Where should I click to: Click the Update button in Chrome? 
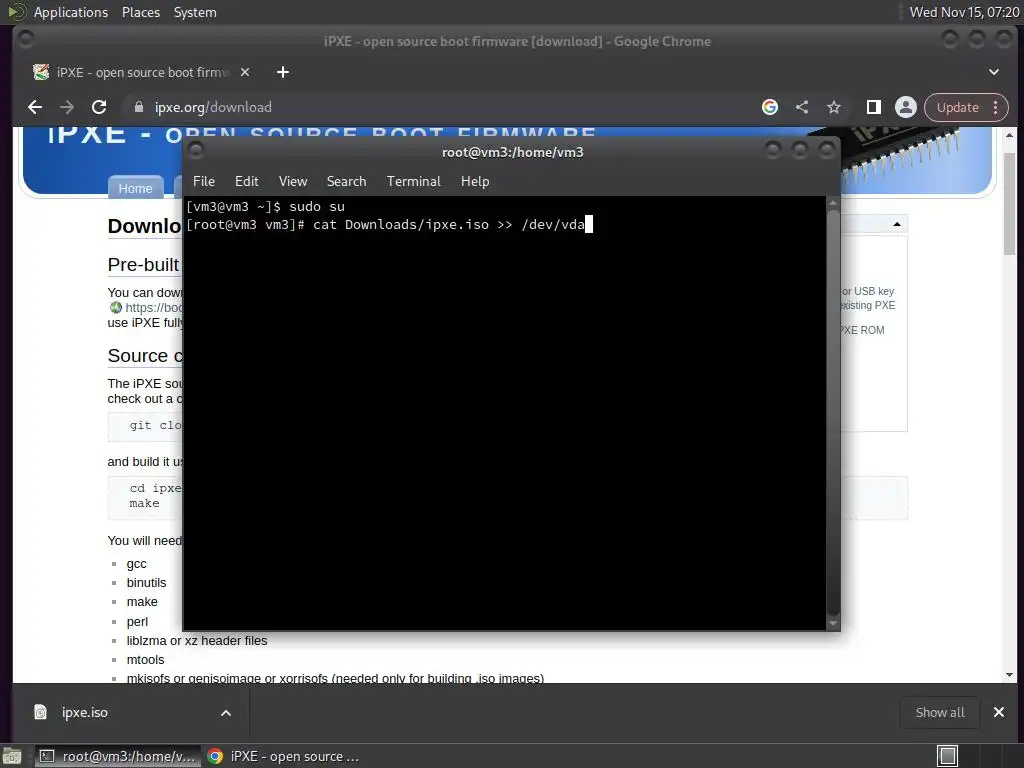(x=957, y=107)
